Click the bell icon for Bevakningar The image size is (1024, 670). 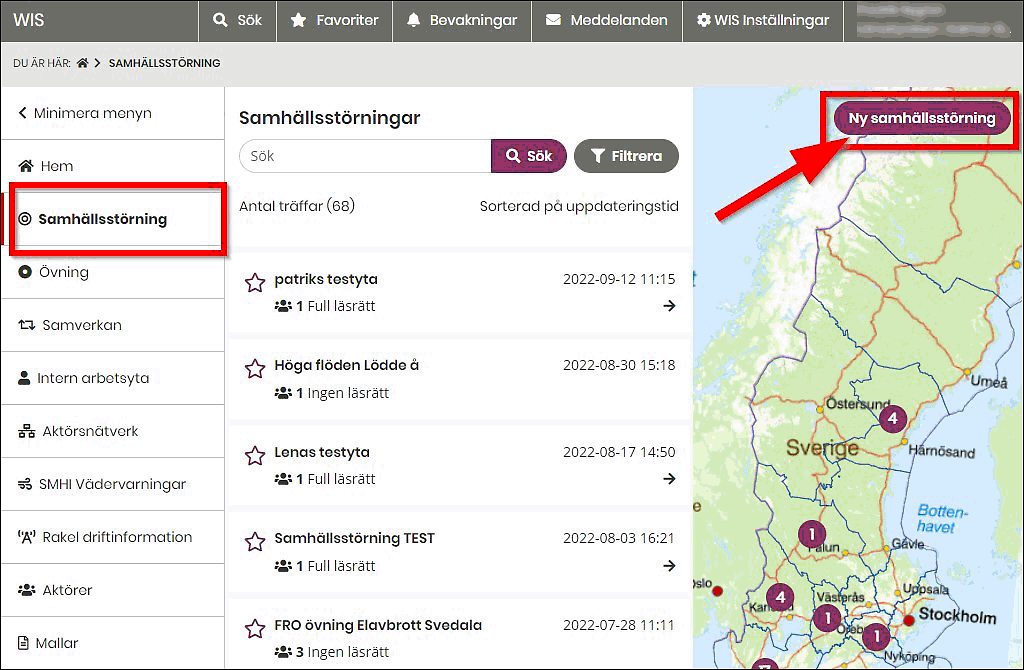[415, 20]
